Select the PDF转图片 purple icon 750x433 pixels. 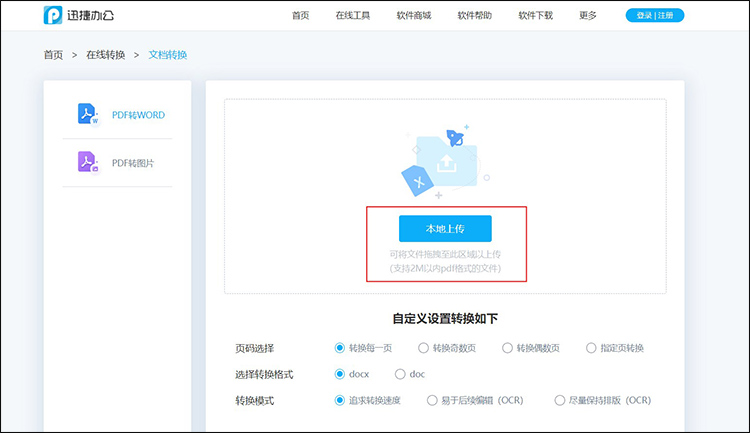[x=88, y=162]
